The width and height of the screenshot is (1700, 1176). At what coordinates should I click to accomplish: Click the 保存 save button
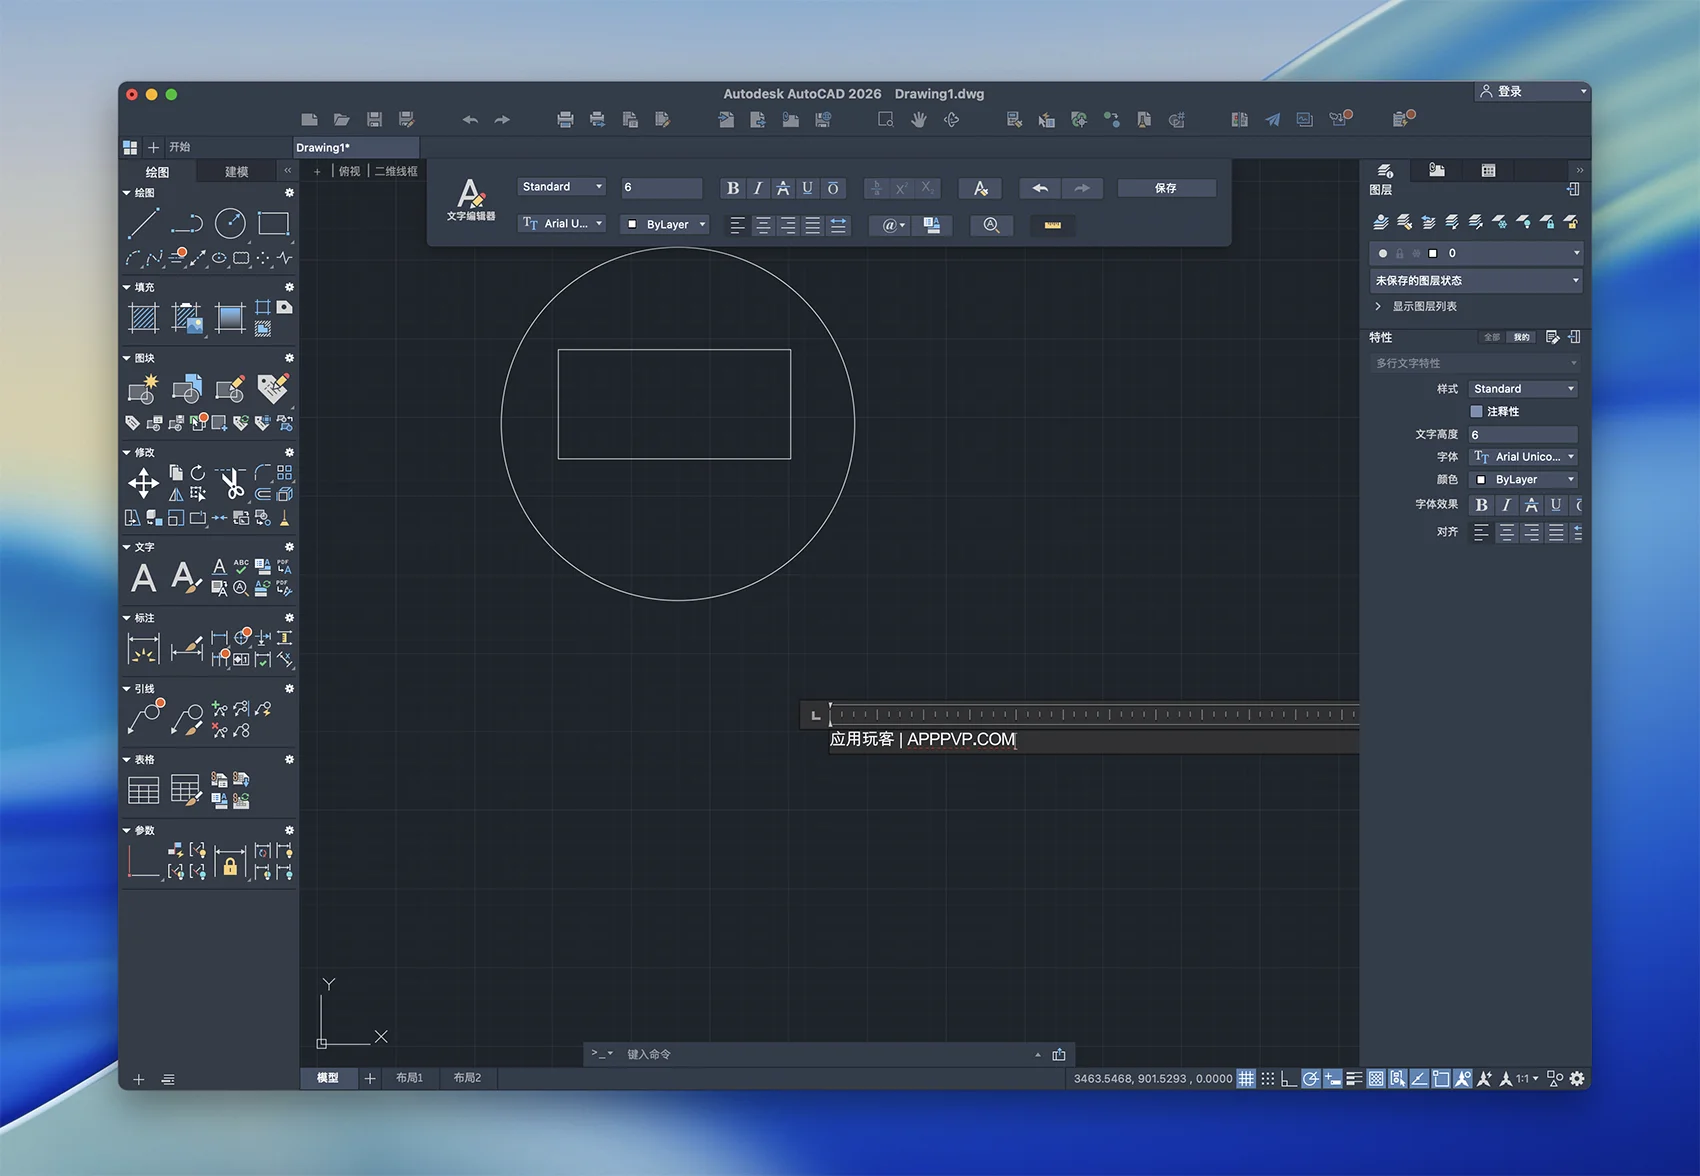tap(1166, 188)
